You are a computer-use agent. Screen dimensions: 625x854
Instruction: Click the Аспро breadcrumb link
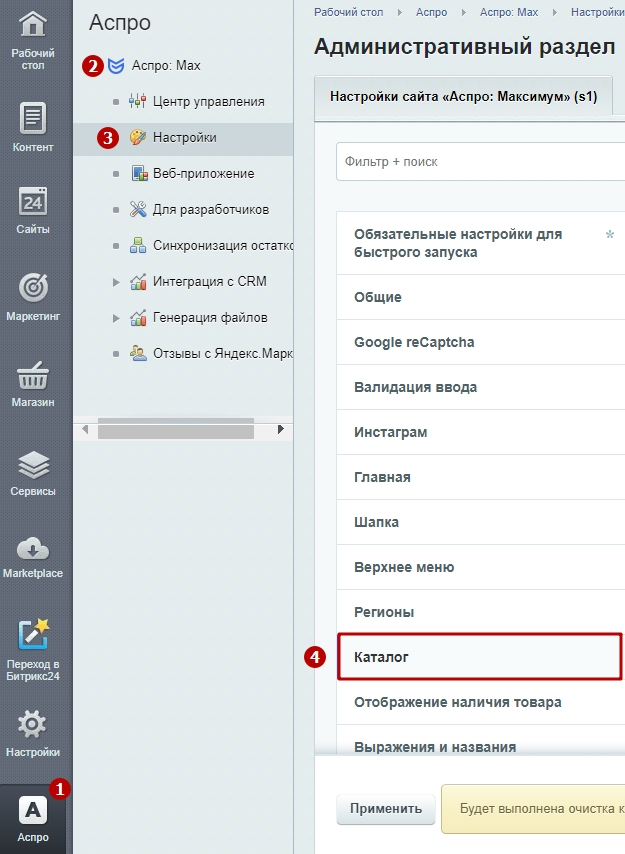pos(432,12)
